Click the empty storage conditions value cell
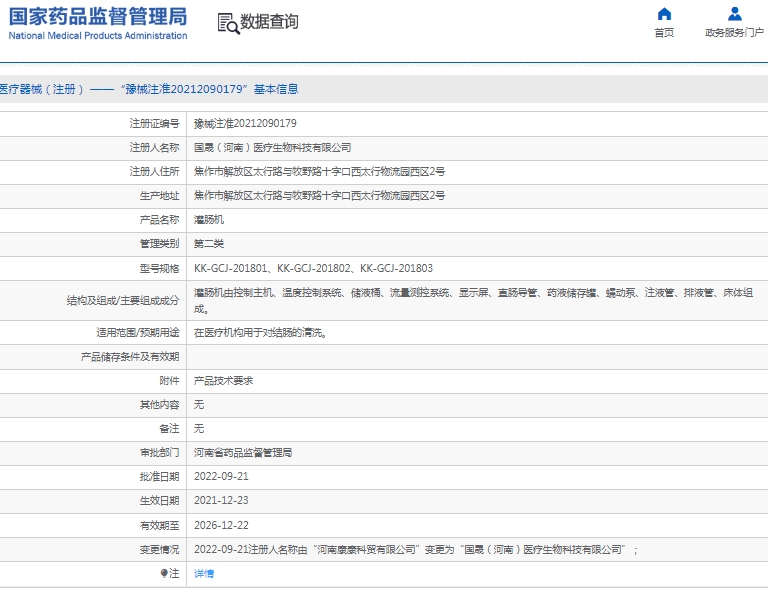This screenshot has width=768, height=592. (477, 357)
